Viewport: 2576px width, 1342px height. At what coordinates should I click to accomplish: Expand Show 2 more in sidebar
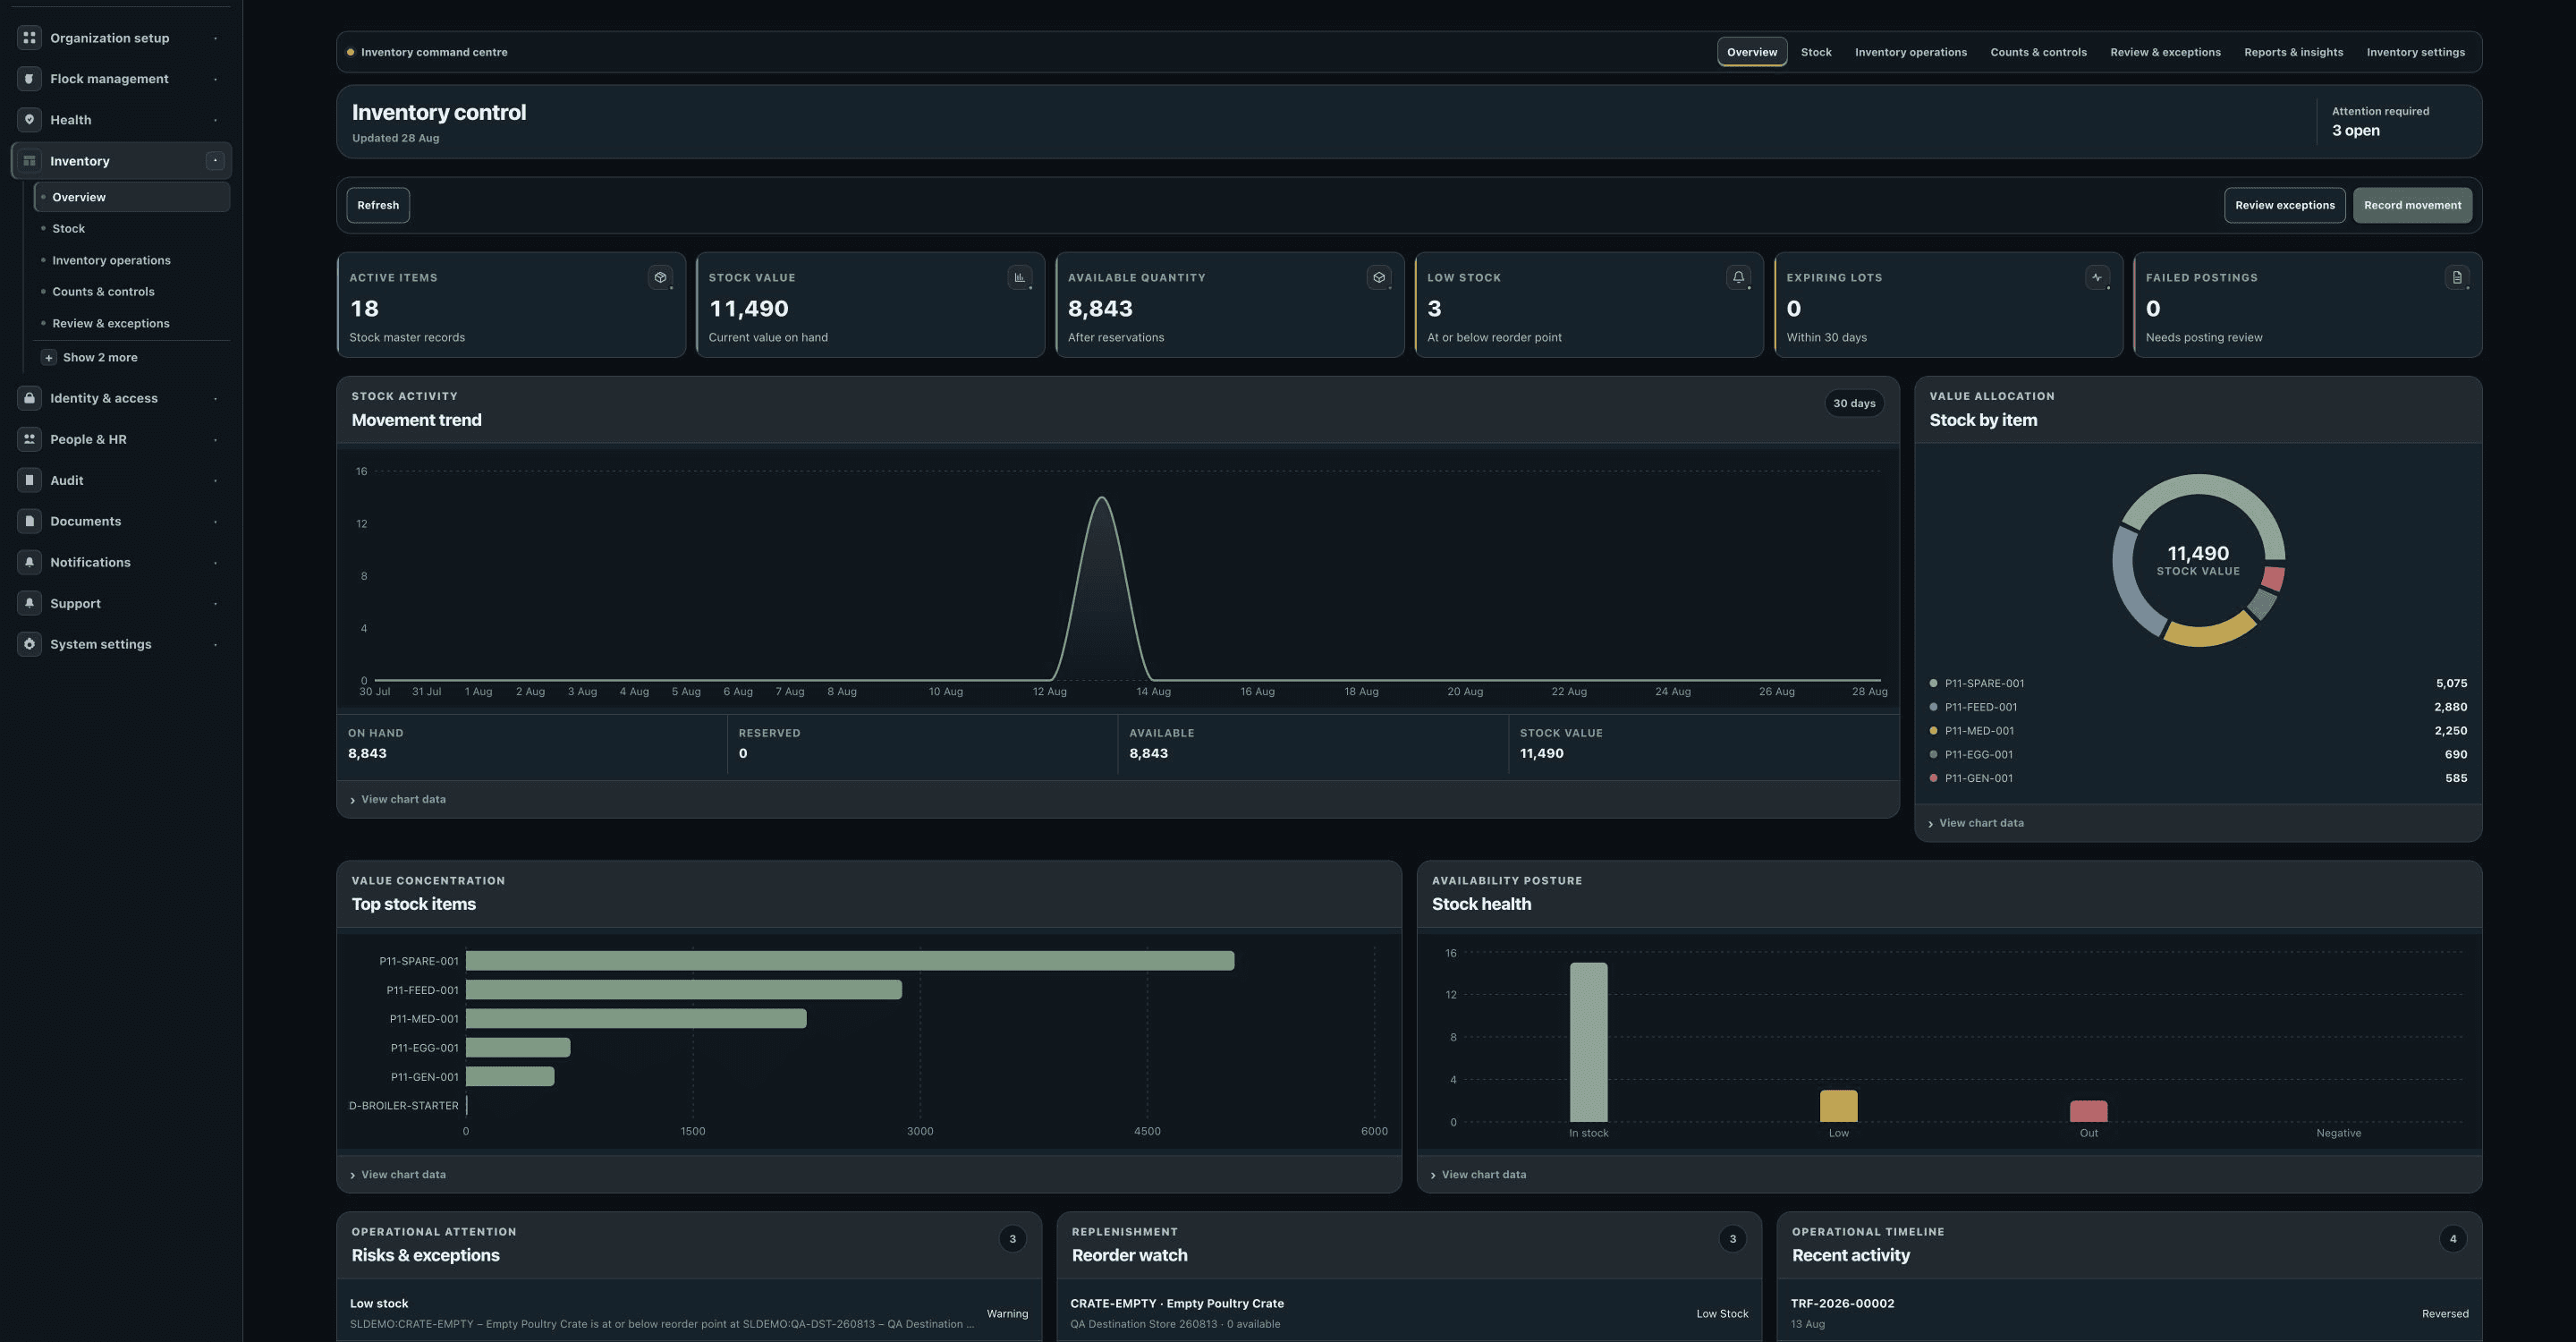click(90, 357)
